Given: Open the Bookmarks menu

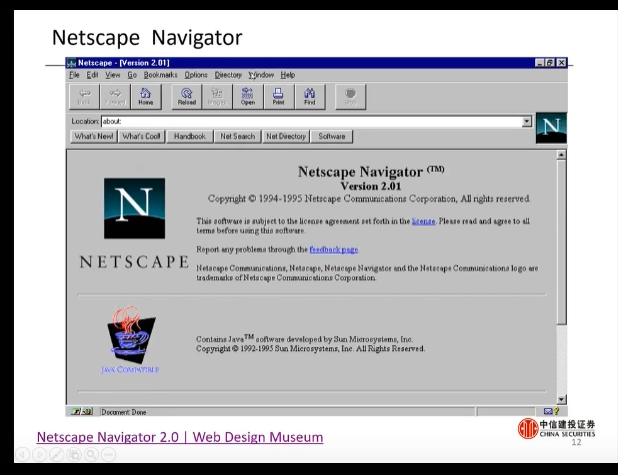Looking at the screenshot, I should tap(160, 75).
